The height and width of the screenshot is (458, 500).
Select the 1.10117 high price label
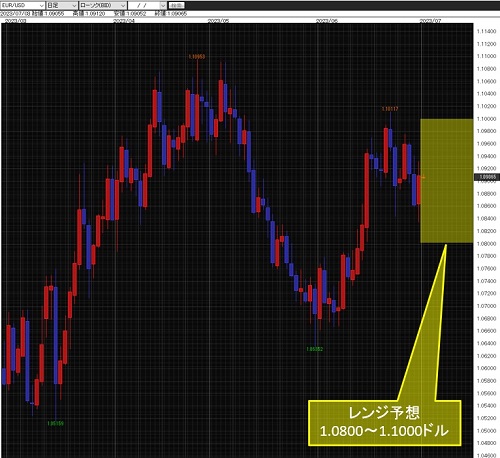click(x=390, y=109)
